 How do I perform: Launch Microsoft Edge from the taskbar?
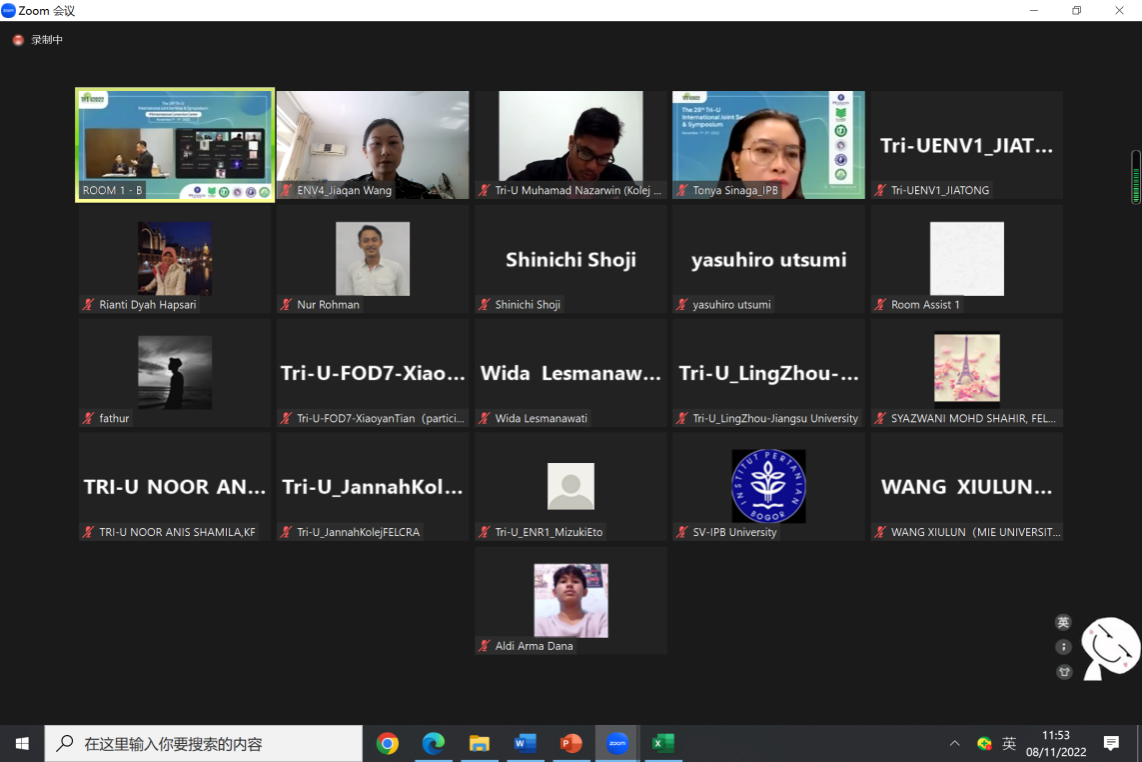(433, 743)
